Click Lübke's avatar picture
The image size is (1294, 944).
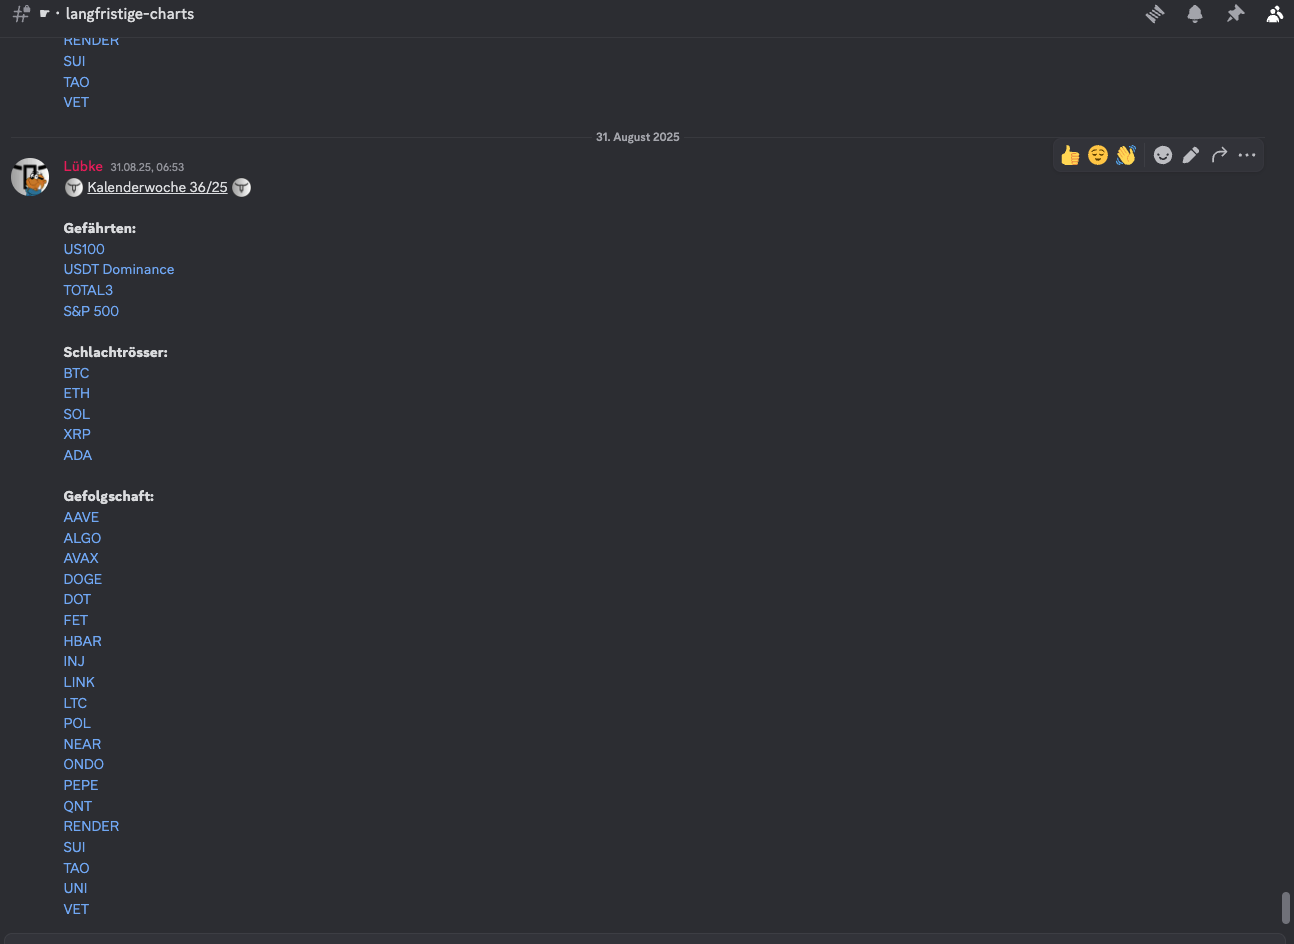pos(30,177)
